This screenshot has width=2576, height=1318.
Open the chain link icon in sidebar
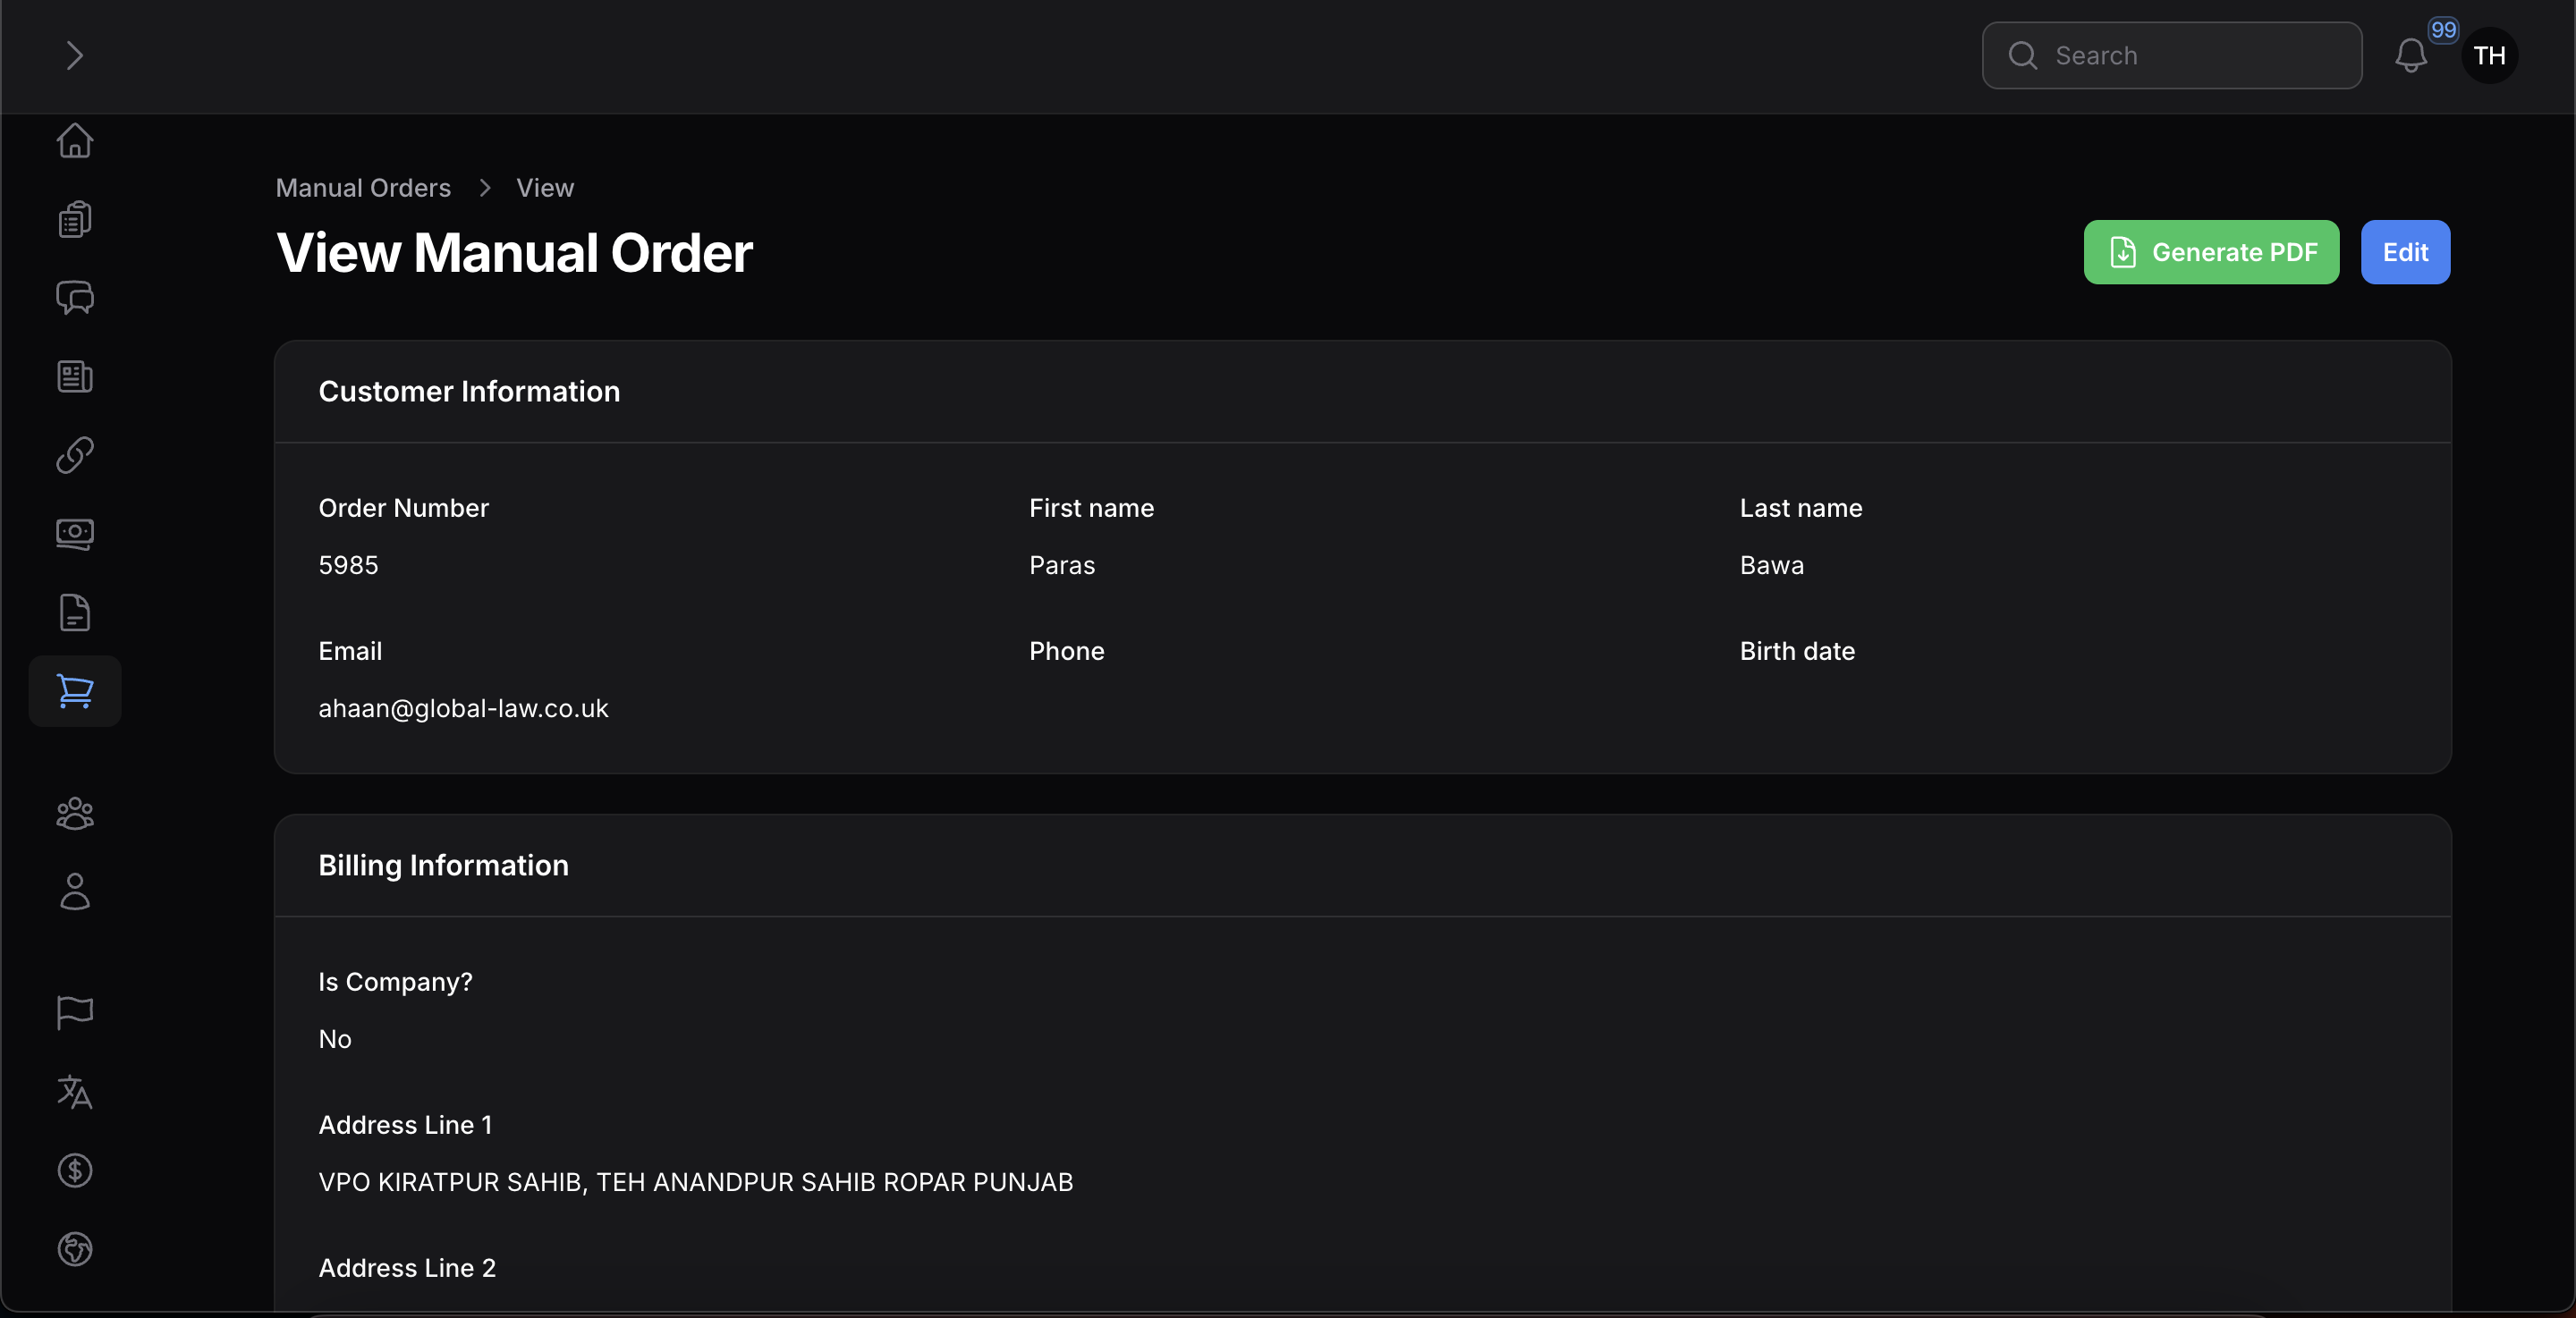[75, 455]
